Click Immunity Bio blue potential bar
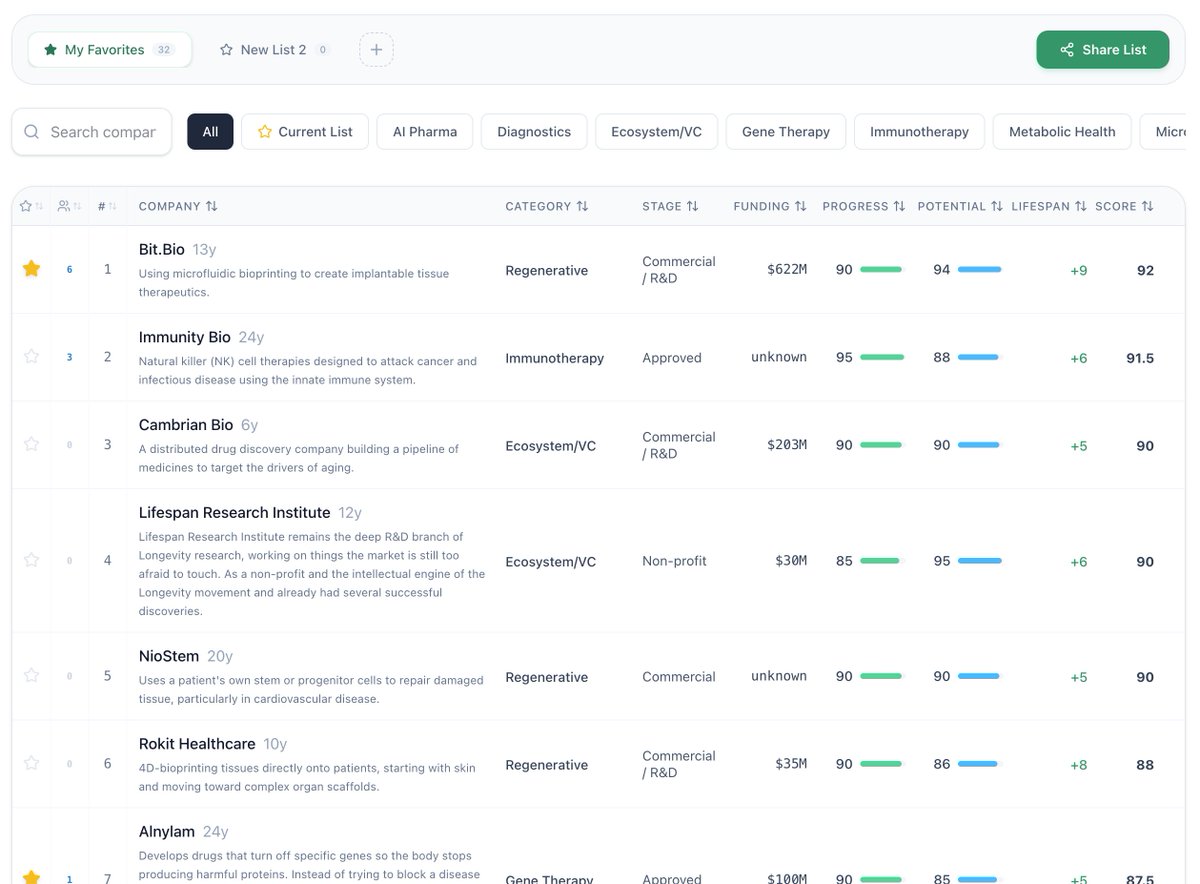Image resolution: width=1200 pixels, height=884 pixels. (x=978, y=357)
